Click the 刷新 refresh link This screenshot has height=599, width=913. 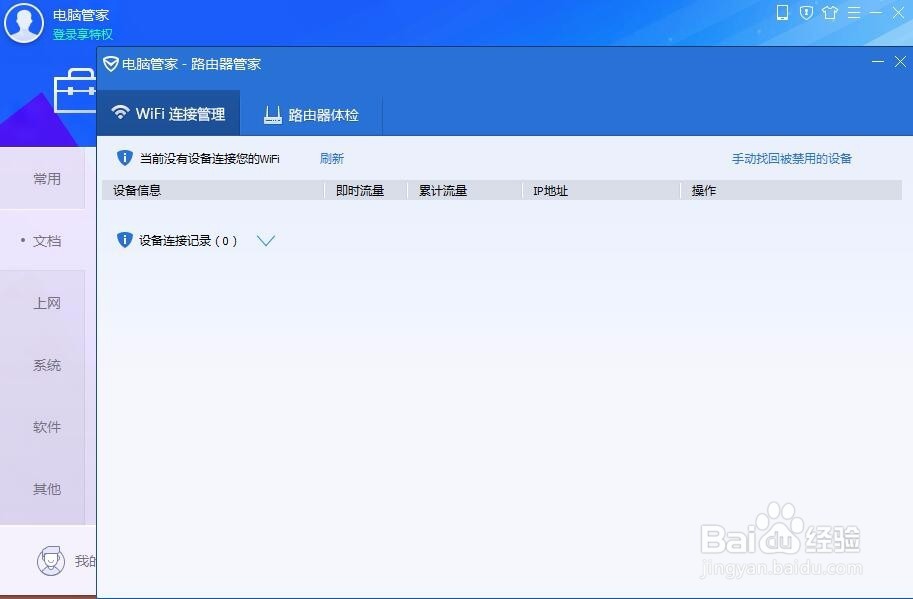pyautogui.click(x=331, y=157)
